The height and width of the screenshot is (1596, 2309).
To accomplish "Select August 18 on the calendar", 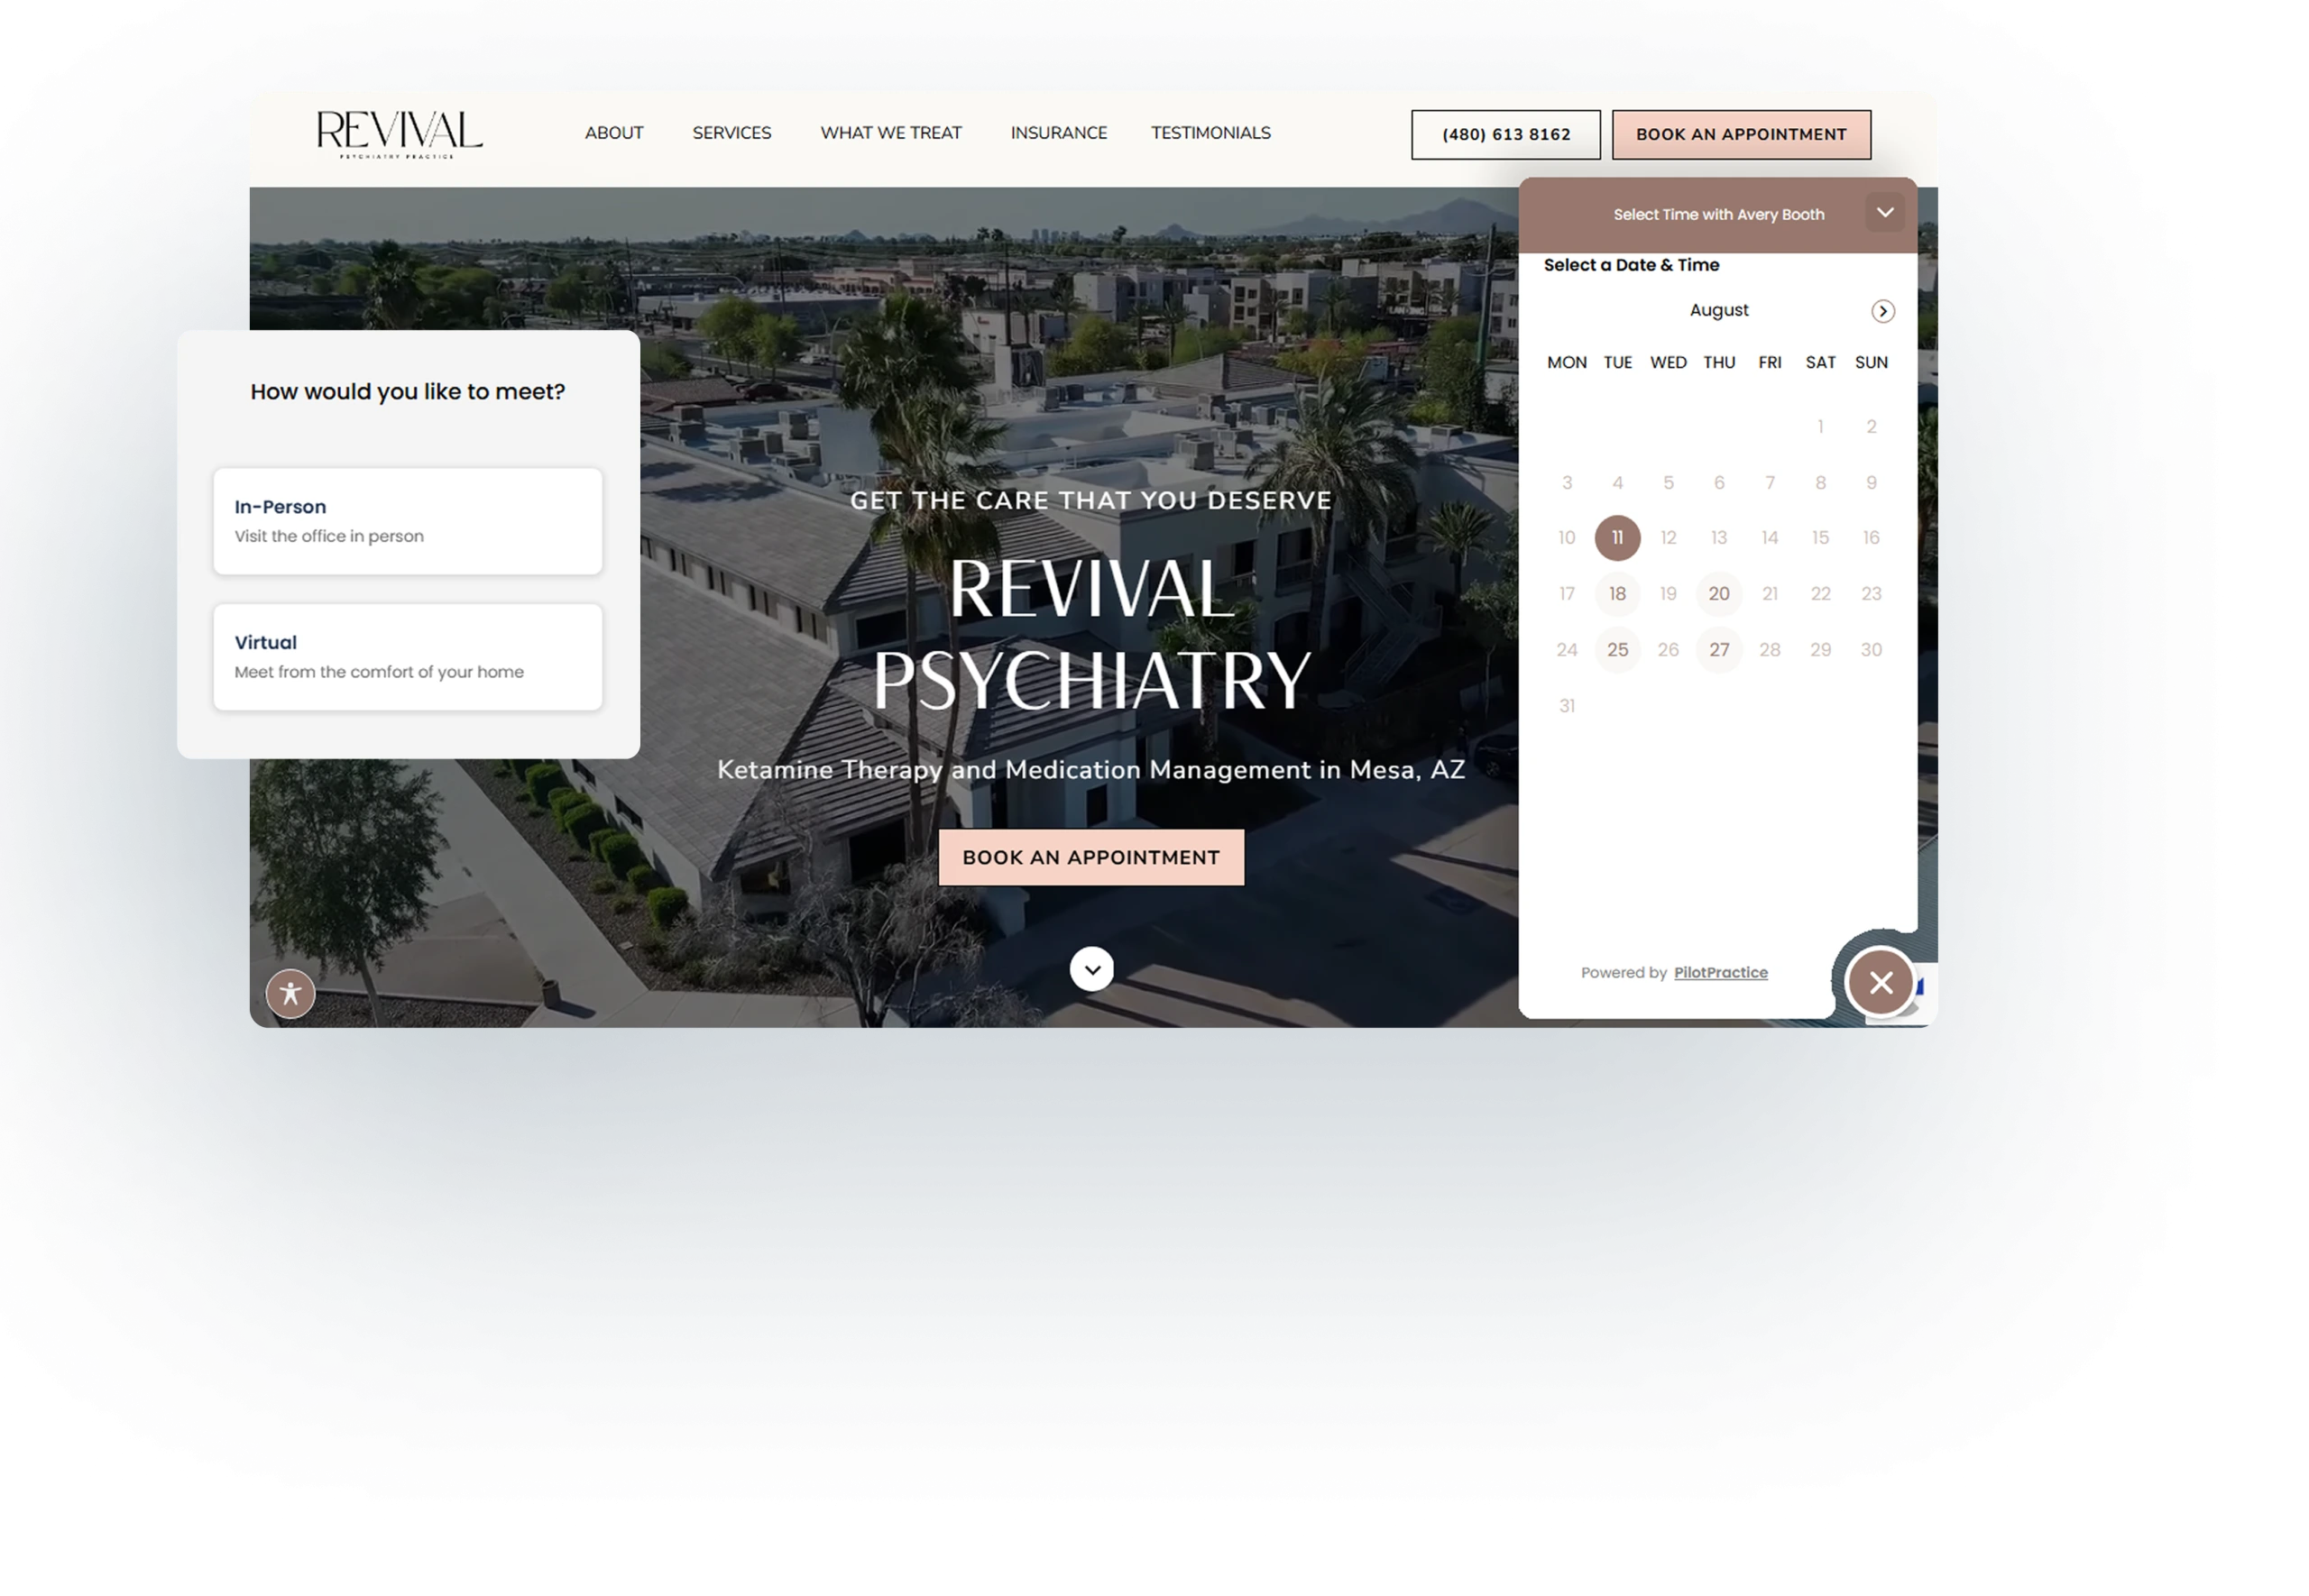I will point(1616,594).
